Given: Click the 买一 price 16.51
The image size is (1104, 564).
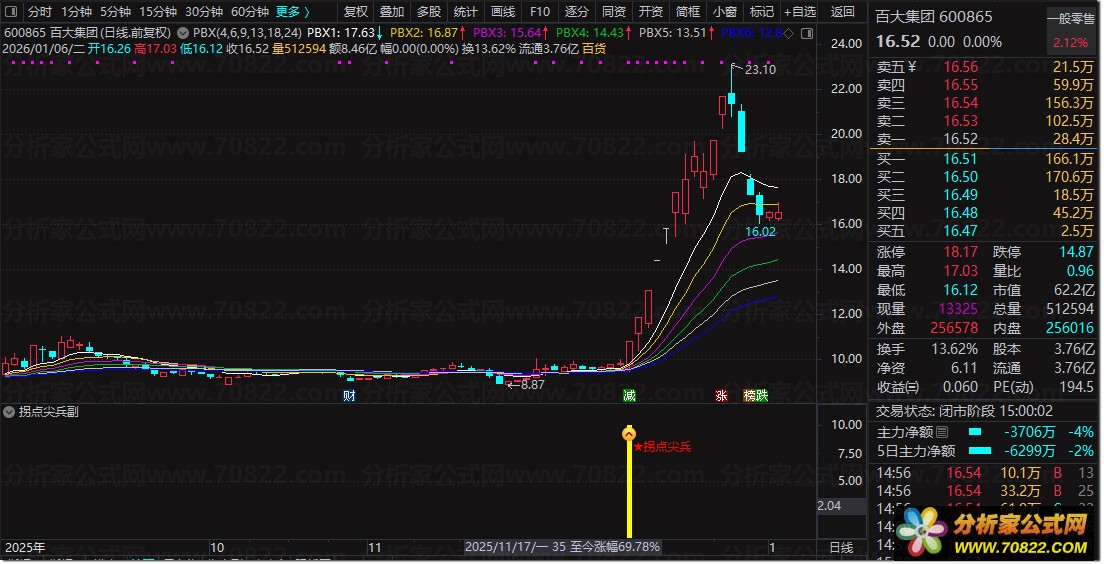Looking at the screenshot, I should click(x=960, y=158).
